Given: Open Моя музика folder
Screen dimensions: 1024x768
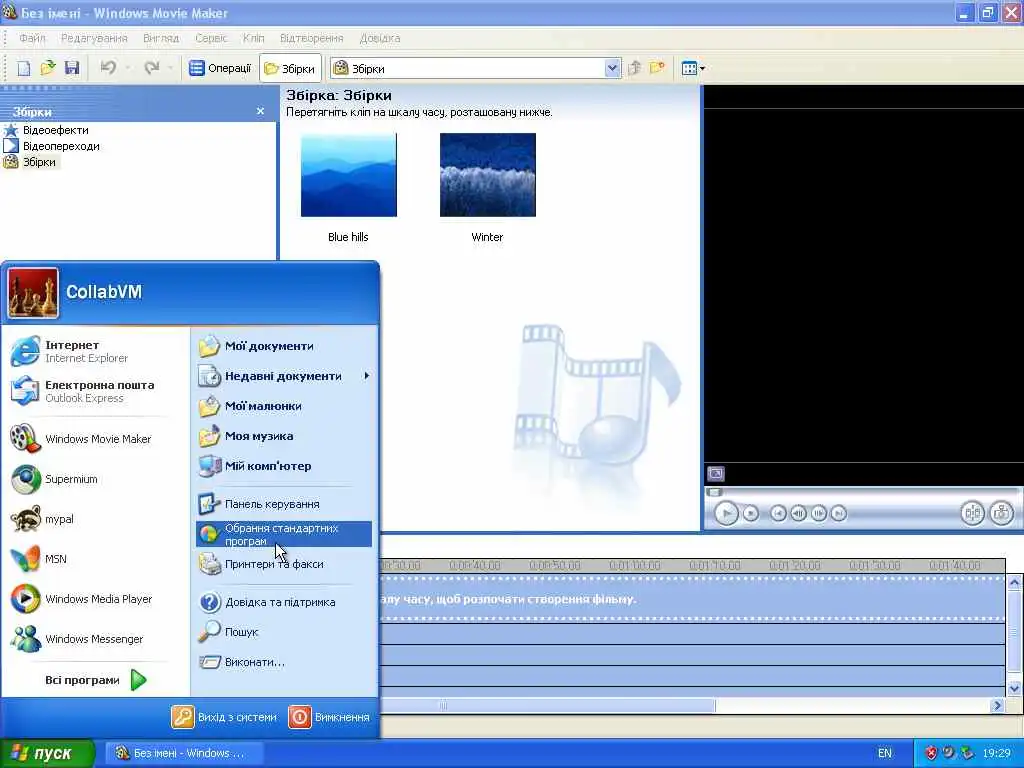Looking at the screenshot, I should [x=284, y=436].
